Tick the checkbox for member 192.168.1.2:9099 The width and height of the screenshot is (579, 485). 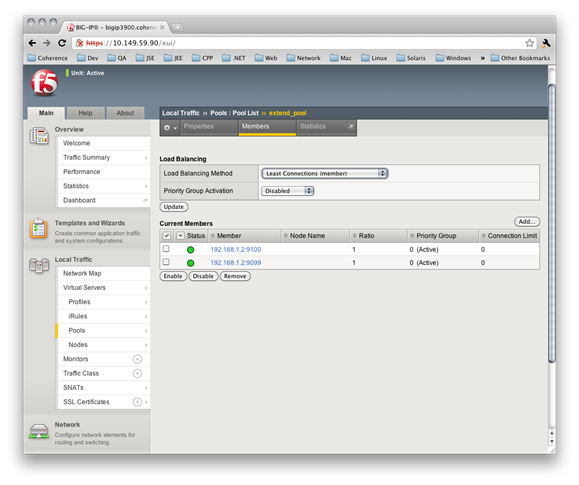pos(166,262)
